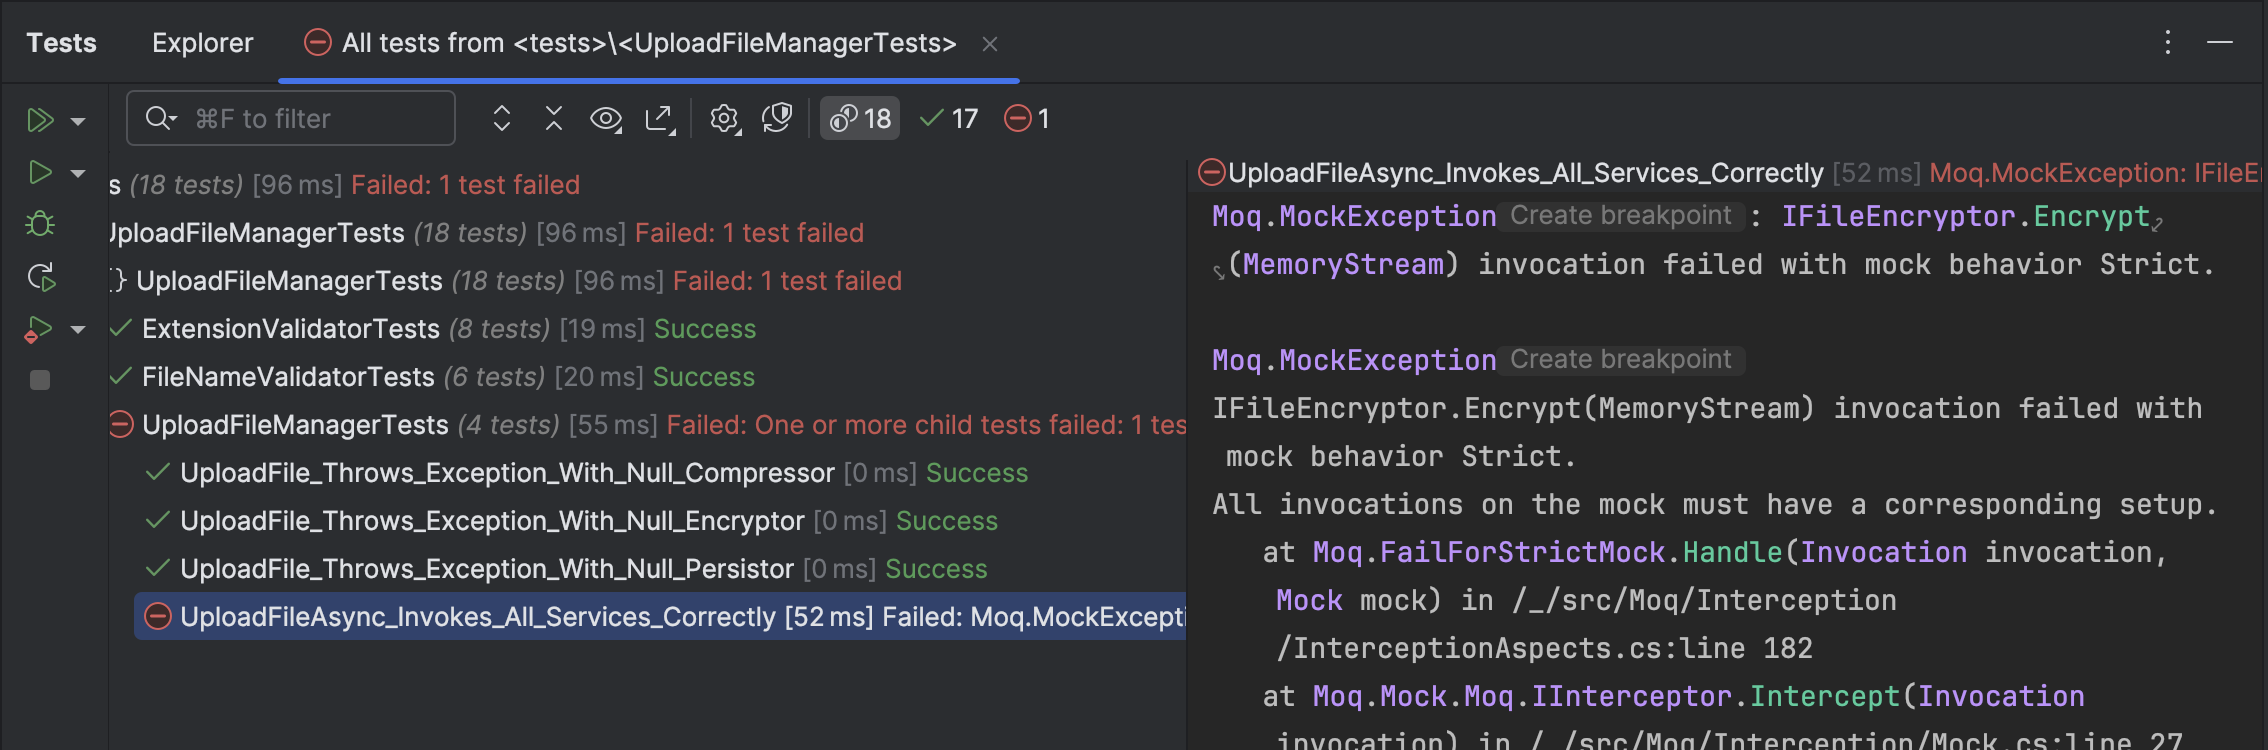Toggle the total 18 tests filter

pos(860,119)
